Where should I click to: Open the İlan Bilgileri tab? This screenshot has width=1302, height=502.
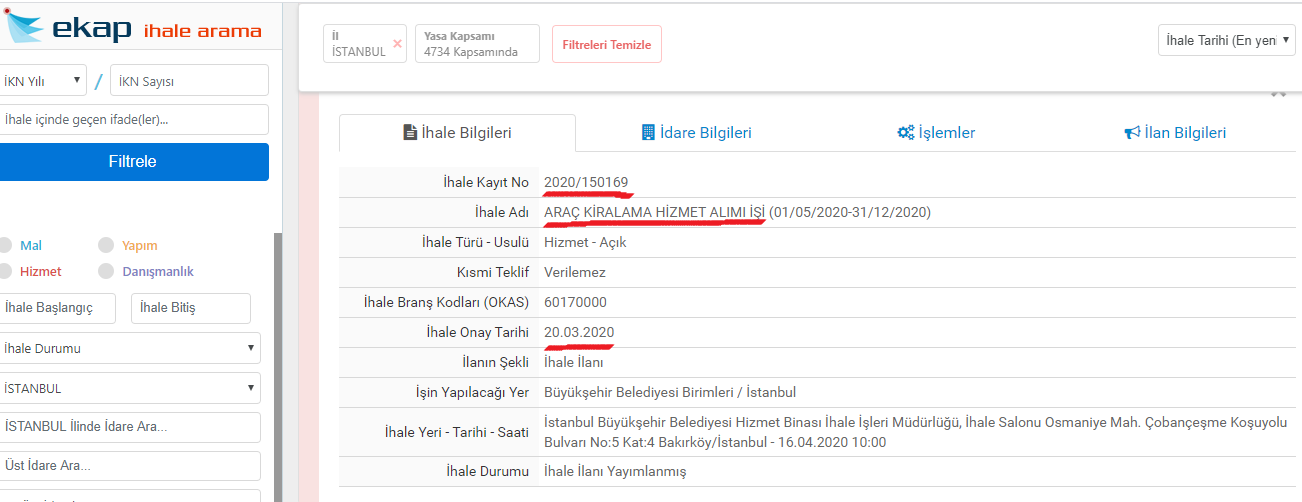coord(1175,133)
